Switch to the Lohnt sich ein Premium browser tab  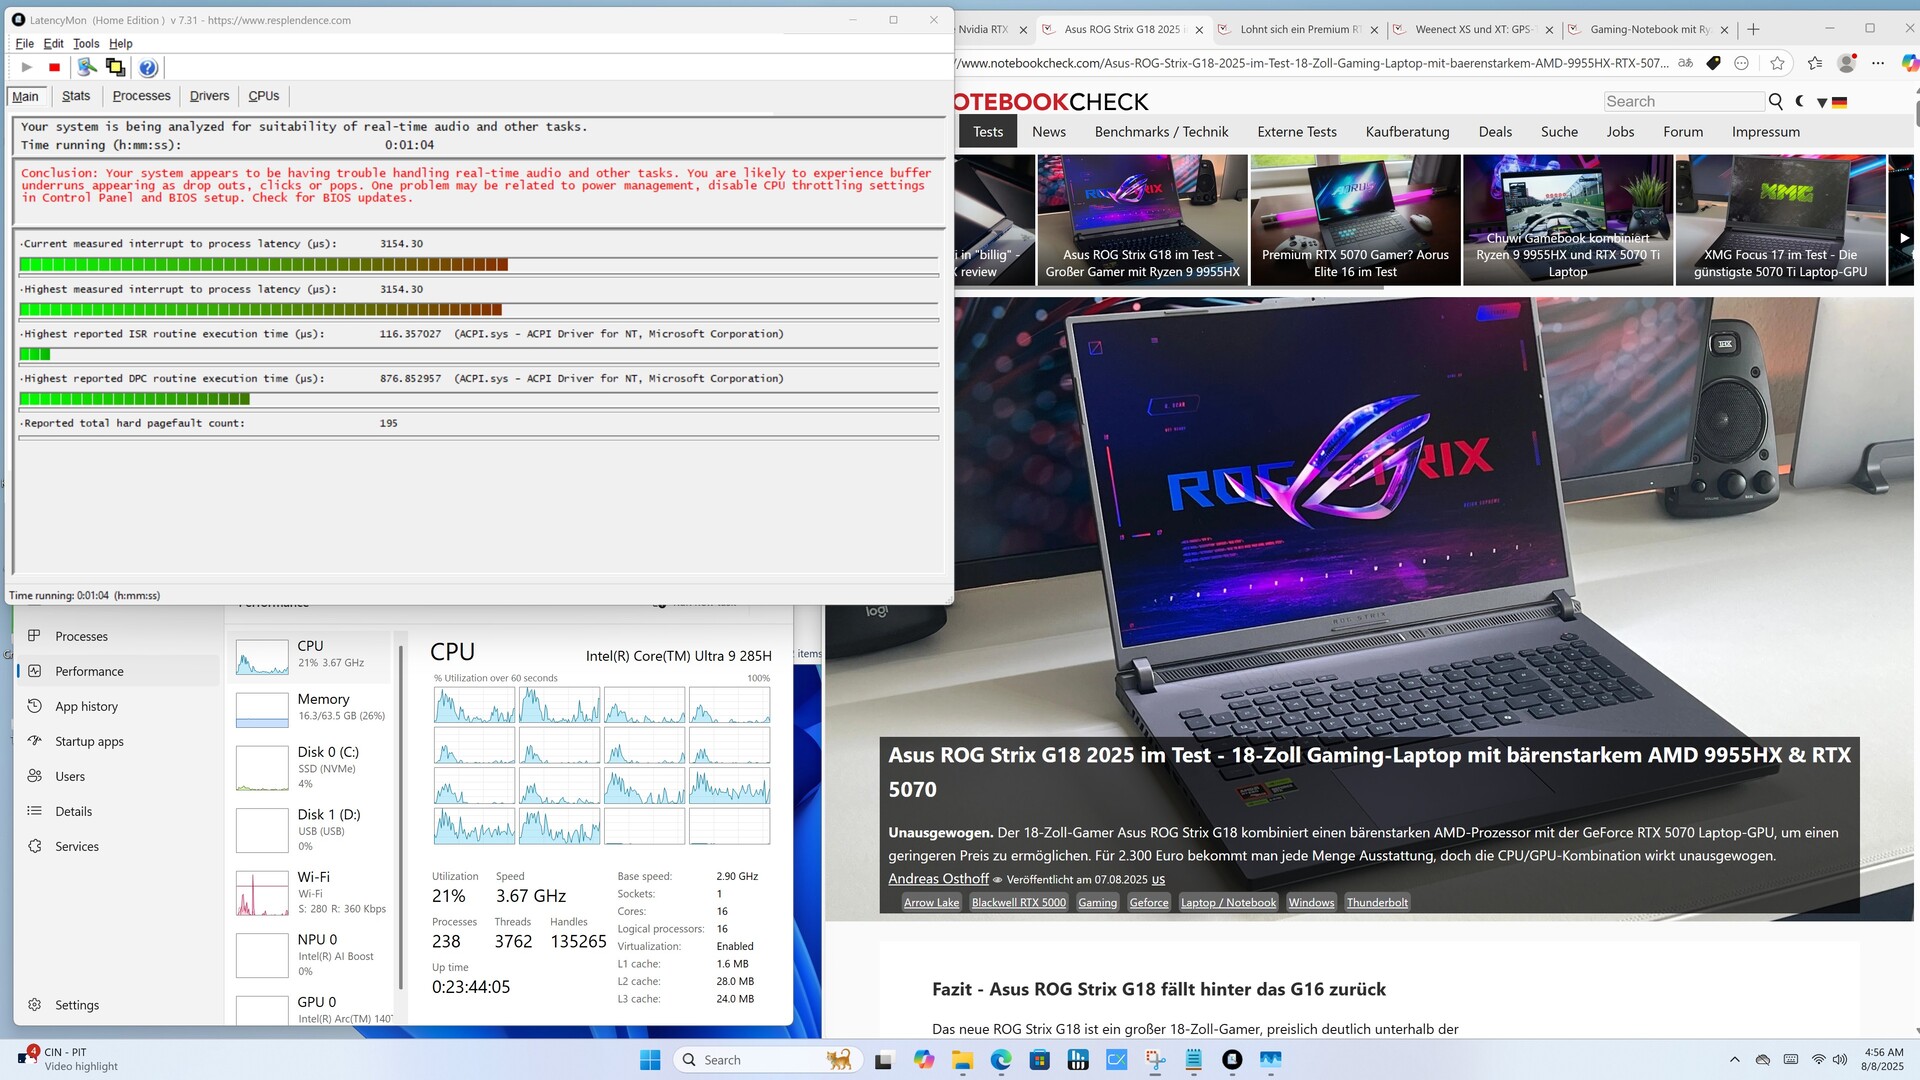click(1298, 30)
